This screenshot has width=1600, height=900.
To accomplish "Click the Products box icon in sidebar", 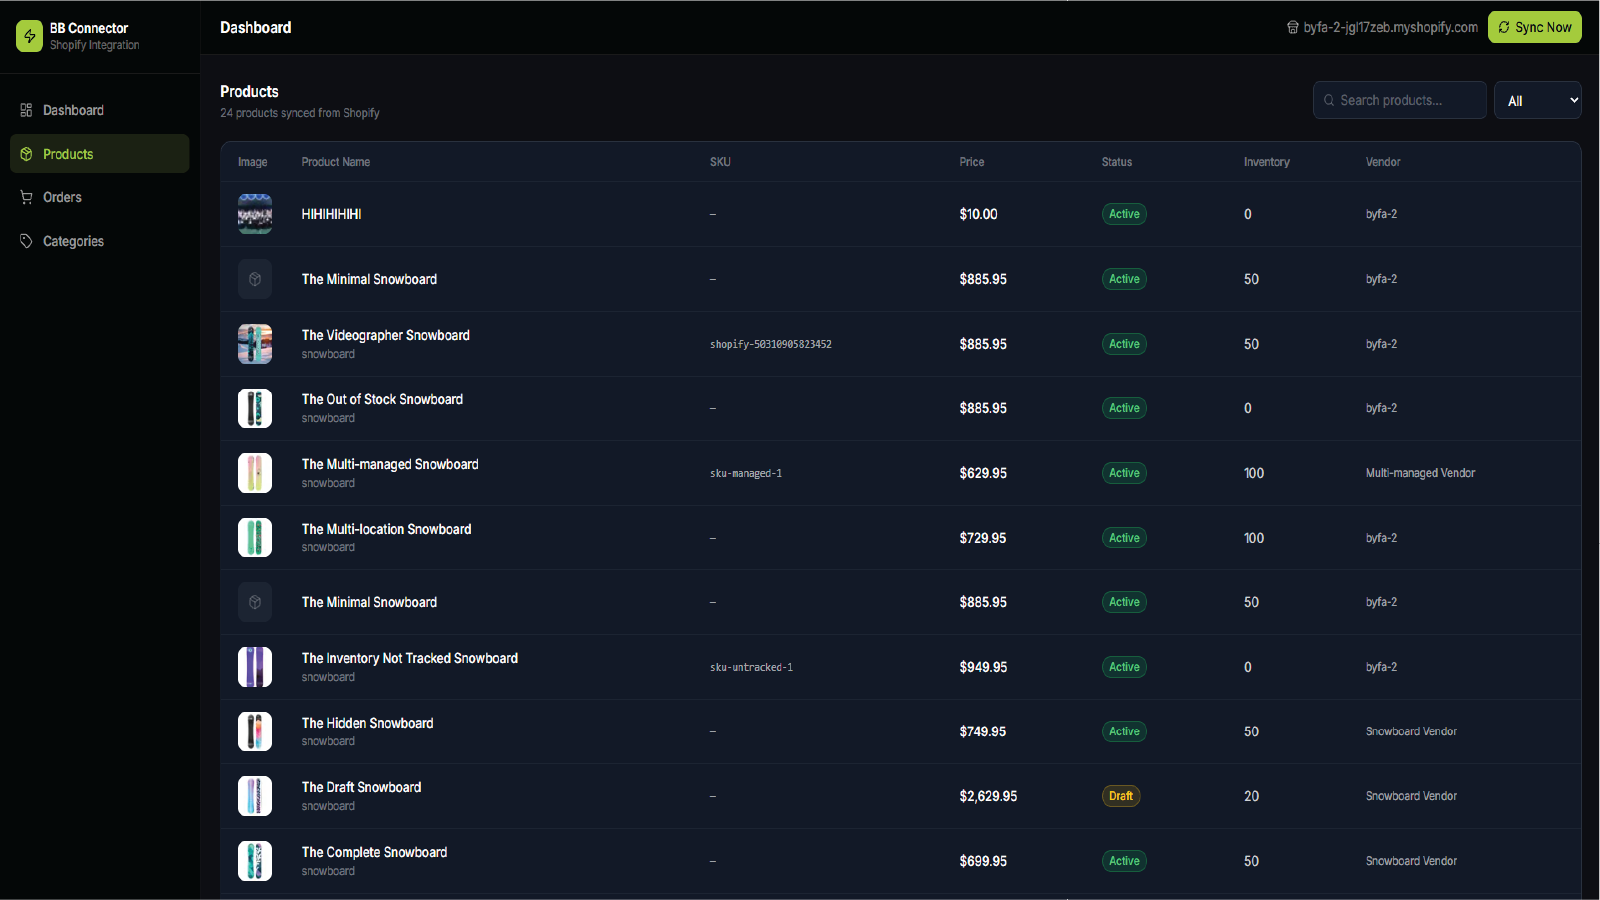I will coord(26,154).
